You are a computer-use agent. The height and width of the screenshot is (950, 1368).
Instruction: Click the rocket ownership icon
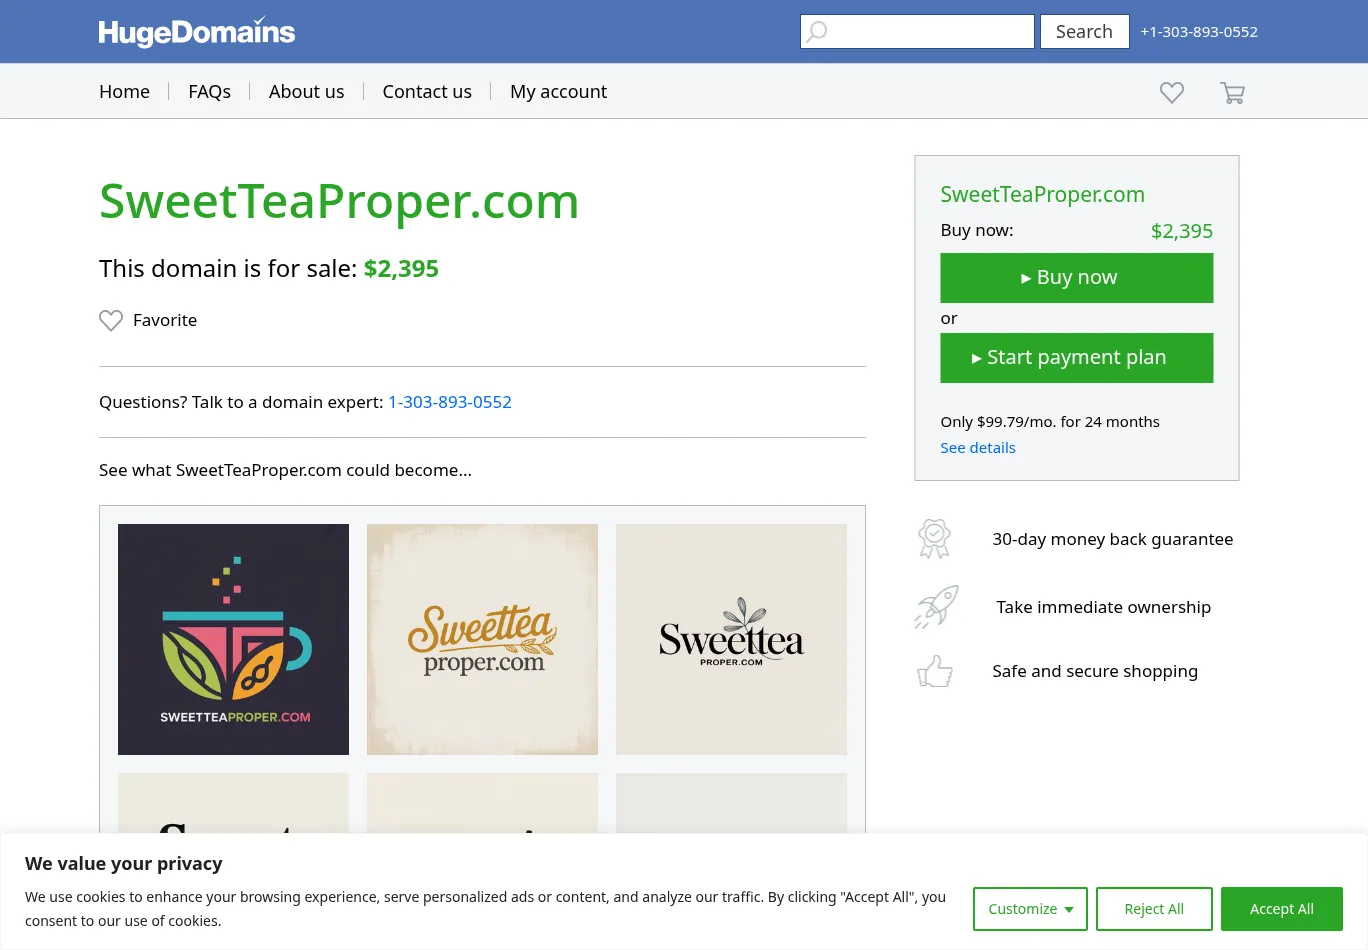[936, 607]
